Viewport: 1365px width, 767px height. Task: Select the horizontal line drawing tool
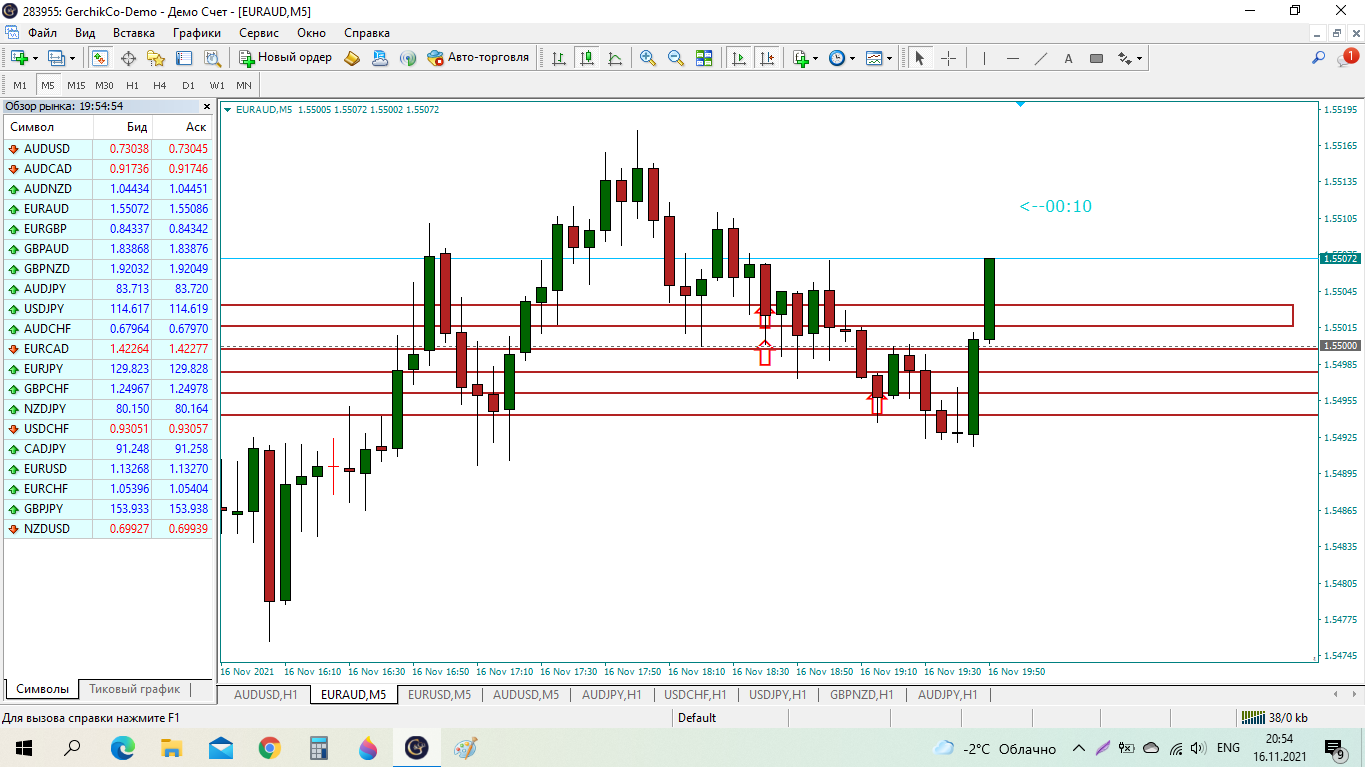[x=1012, y=58]
